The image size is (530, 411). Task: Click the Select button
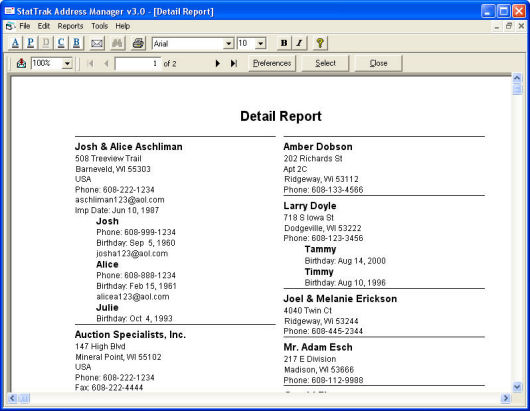325,63
